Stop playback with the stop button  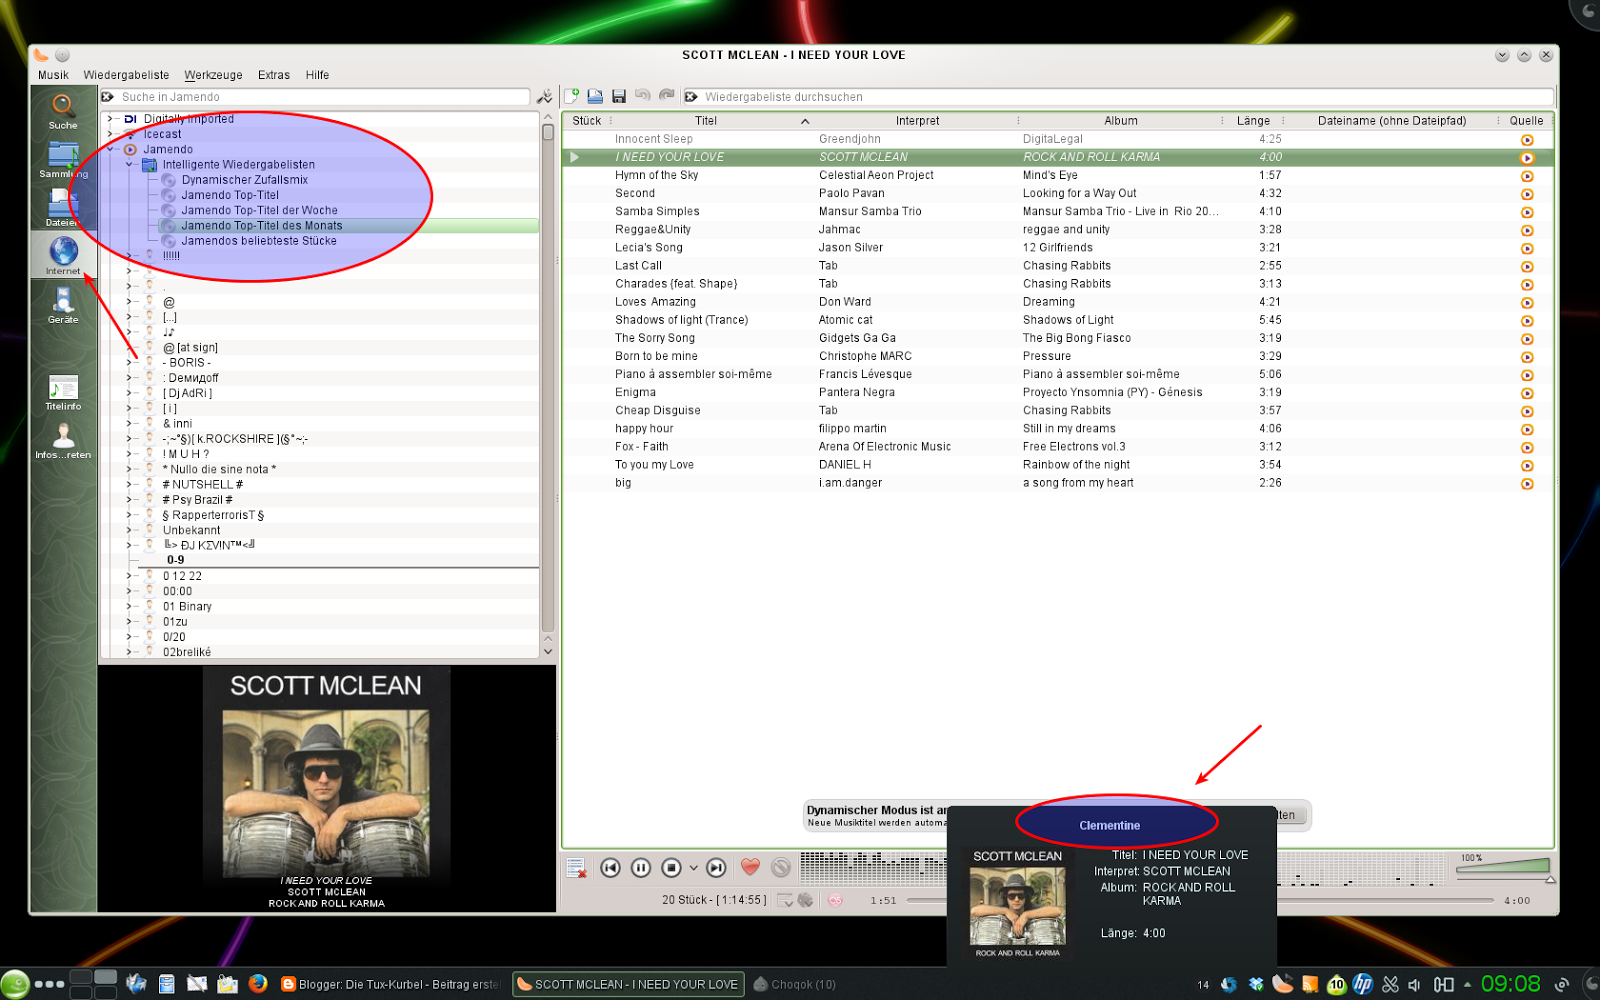(x=672, y=868)
